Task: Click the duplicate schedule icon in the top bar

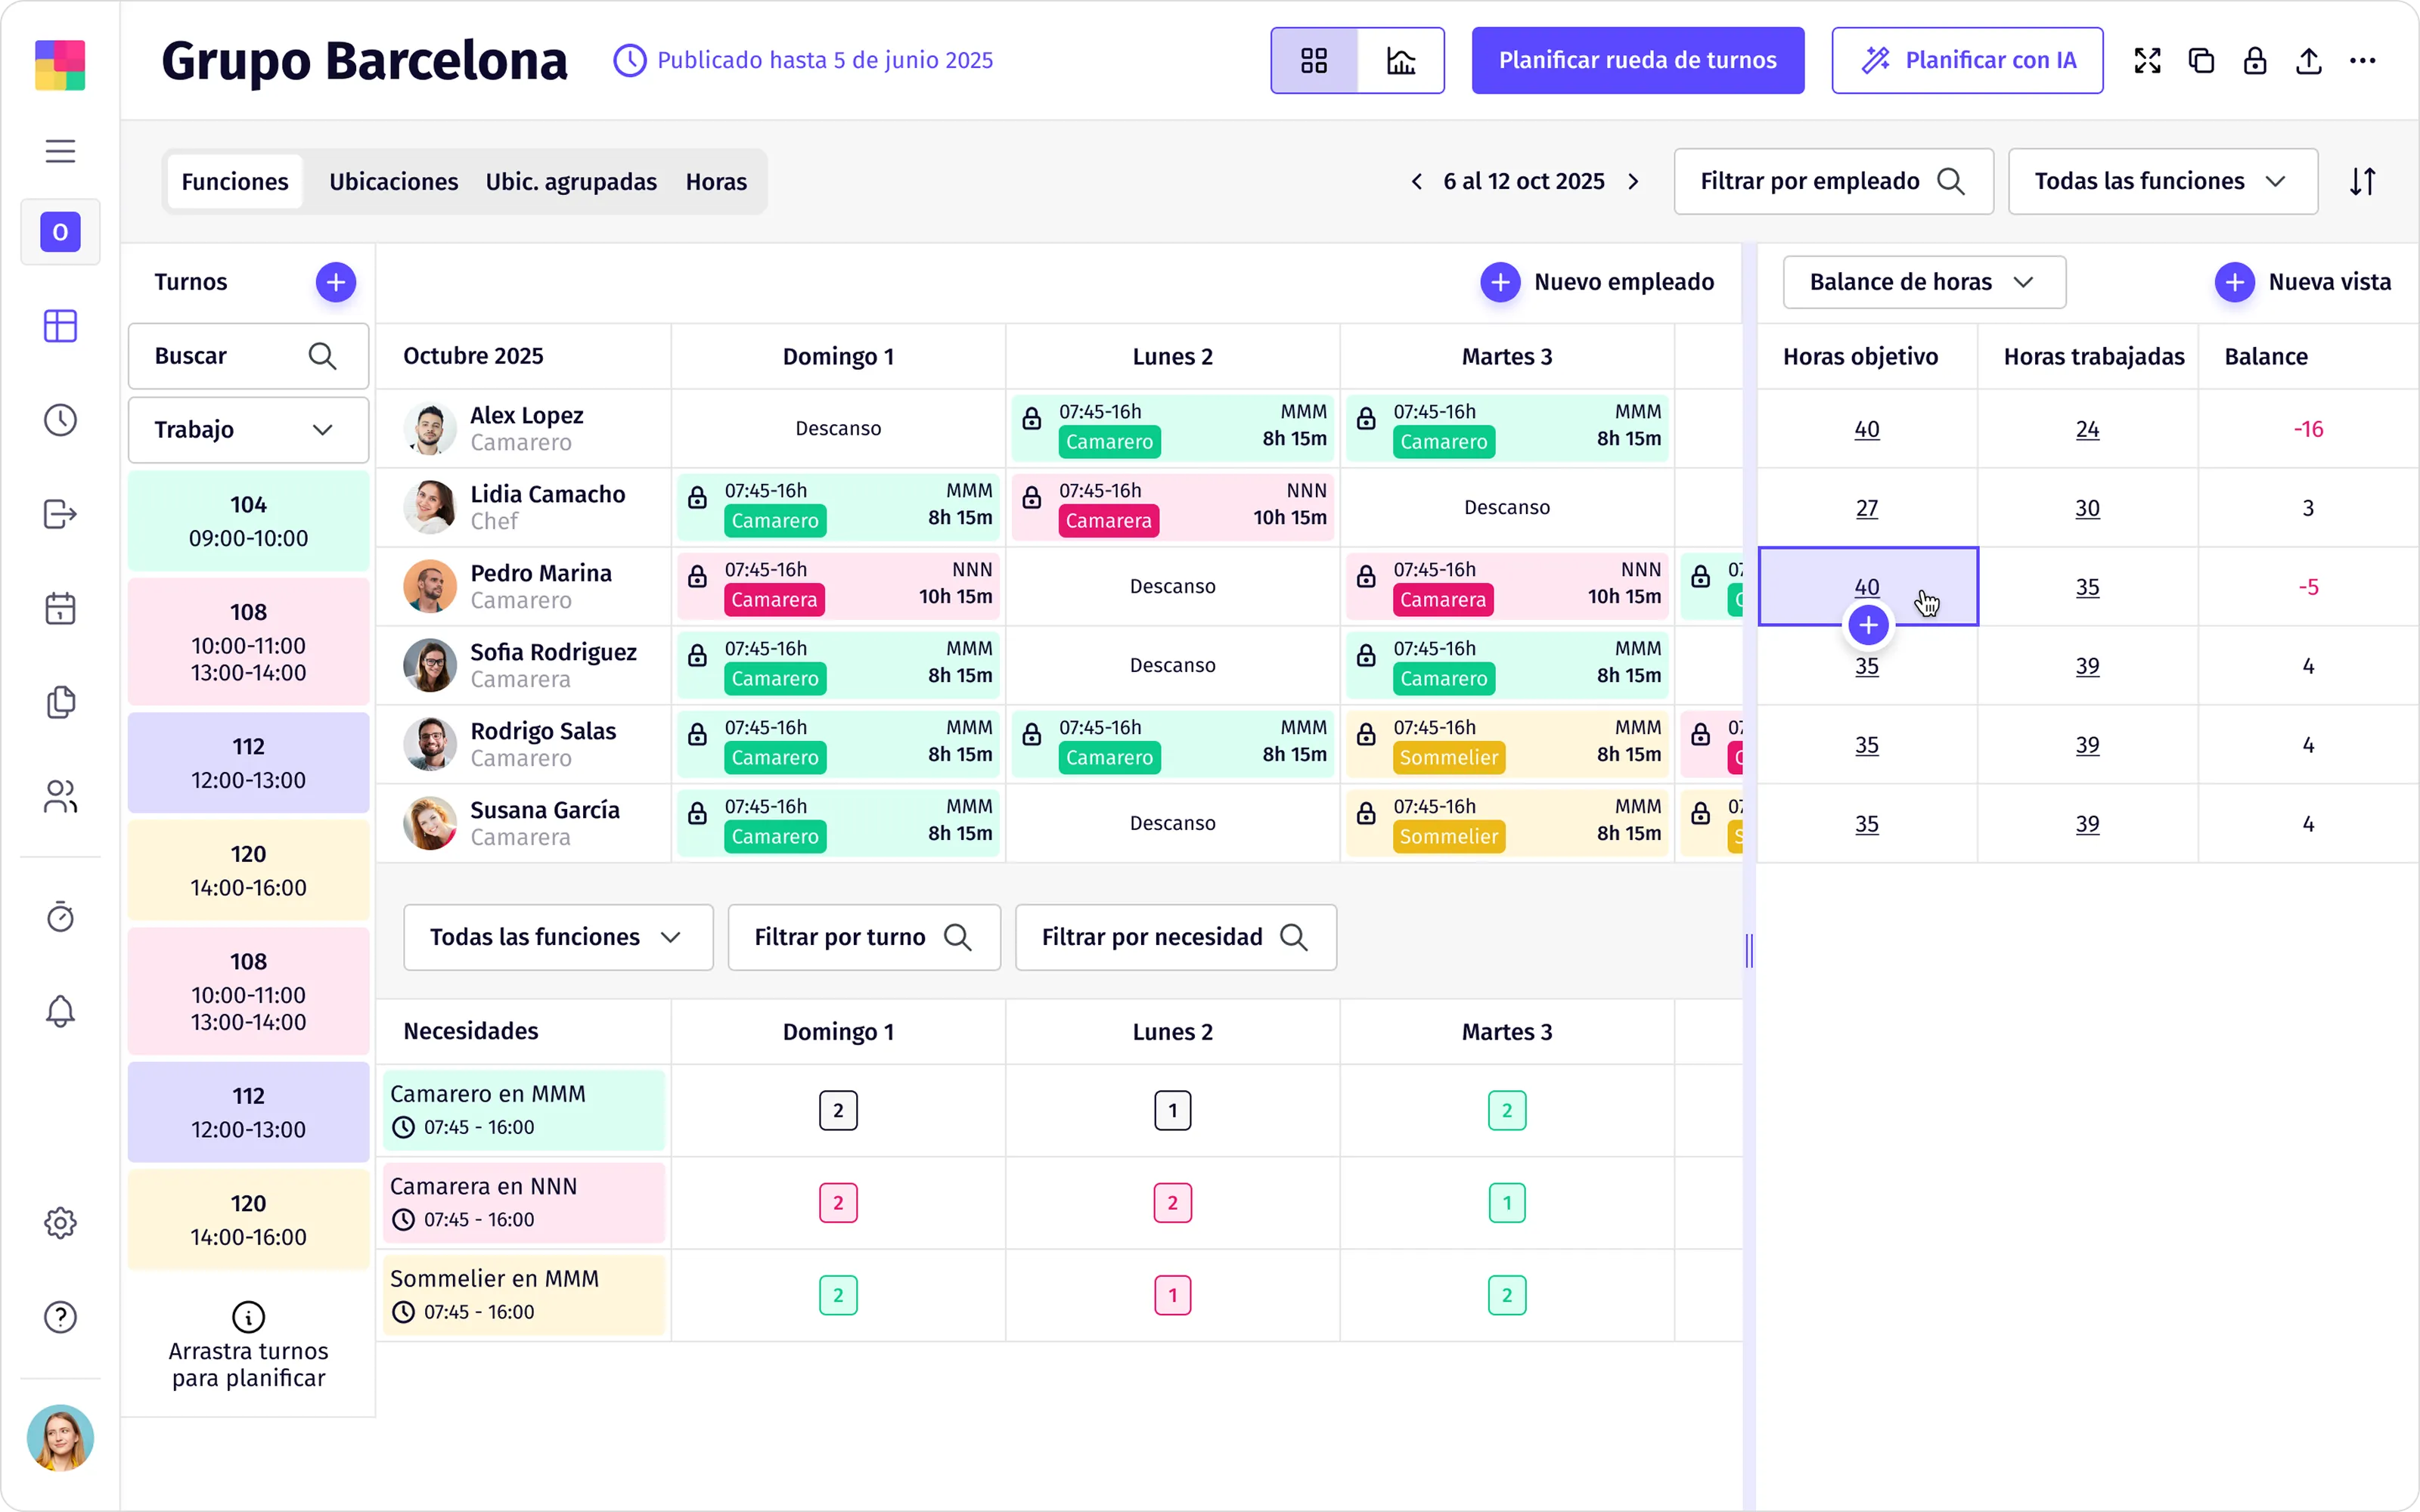Action: [x=2201, y=61]
